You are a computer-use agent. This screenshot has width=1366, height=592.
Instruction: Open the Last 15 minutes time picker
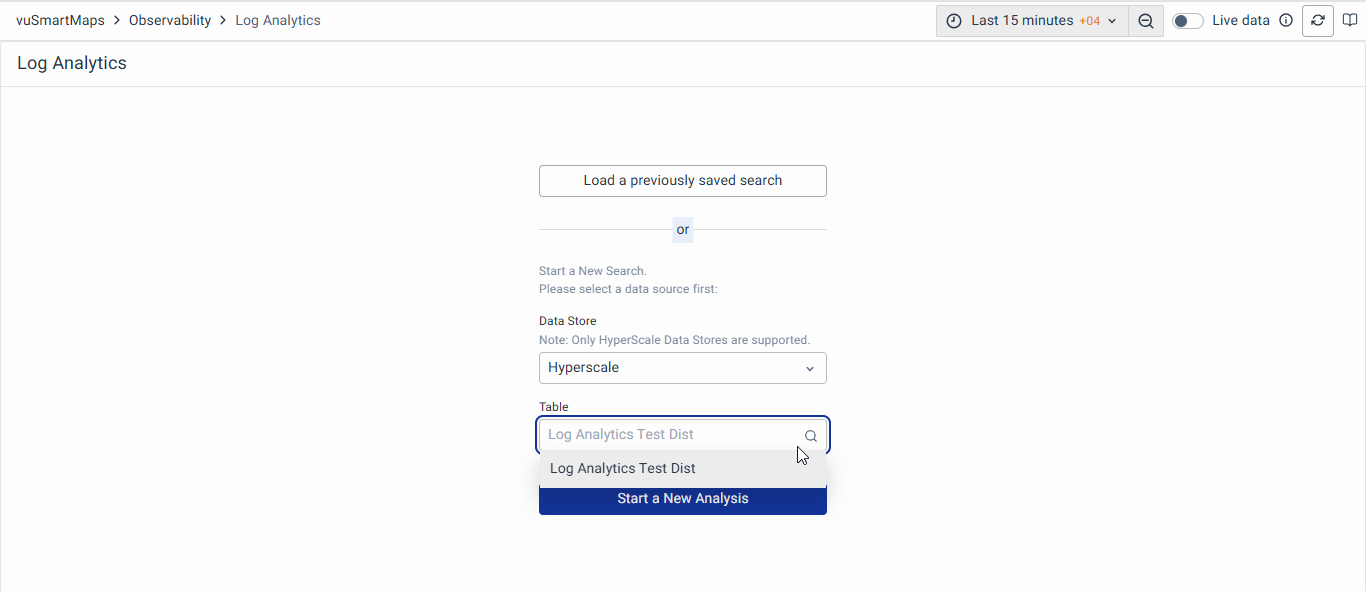click(x=1021, y=21)
